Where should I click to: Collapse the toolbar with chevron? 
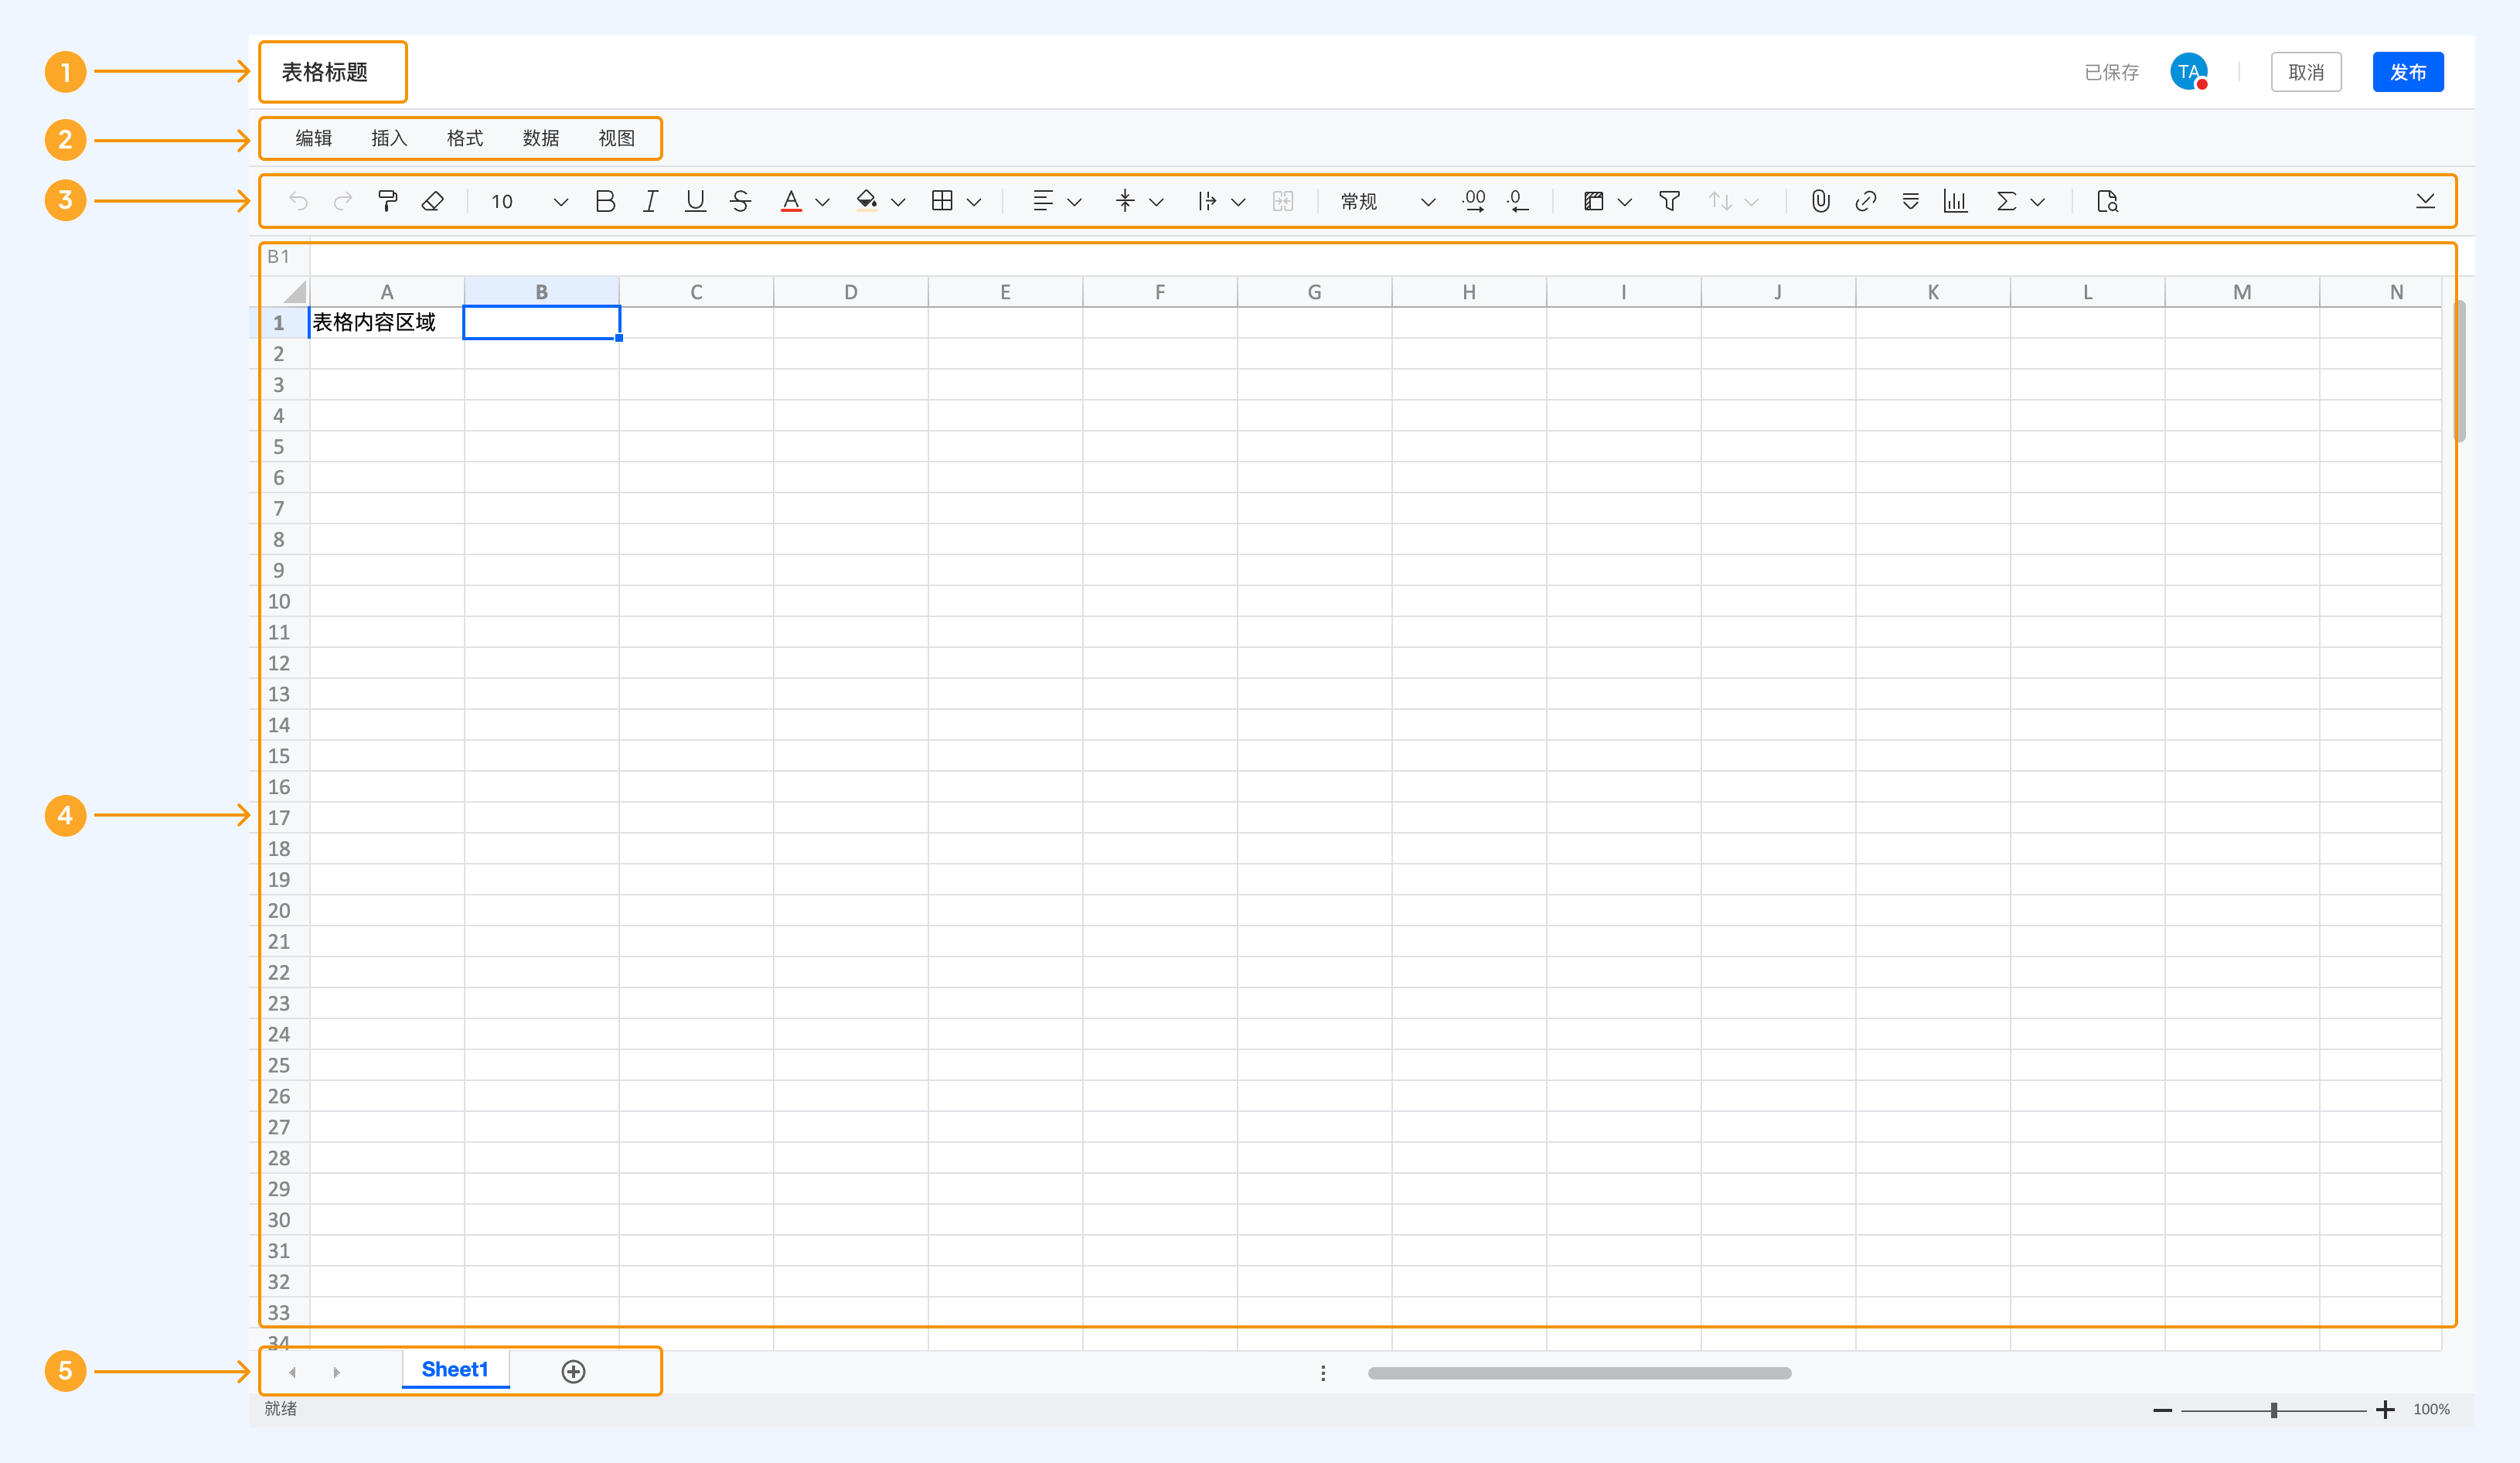(2425, 201)
